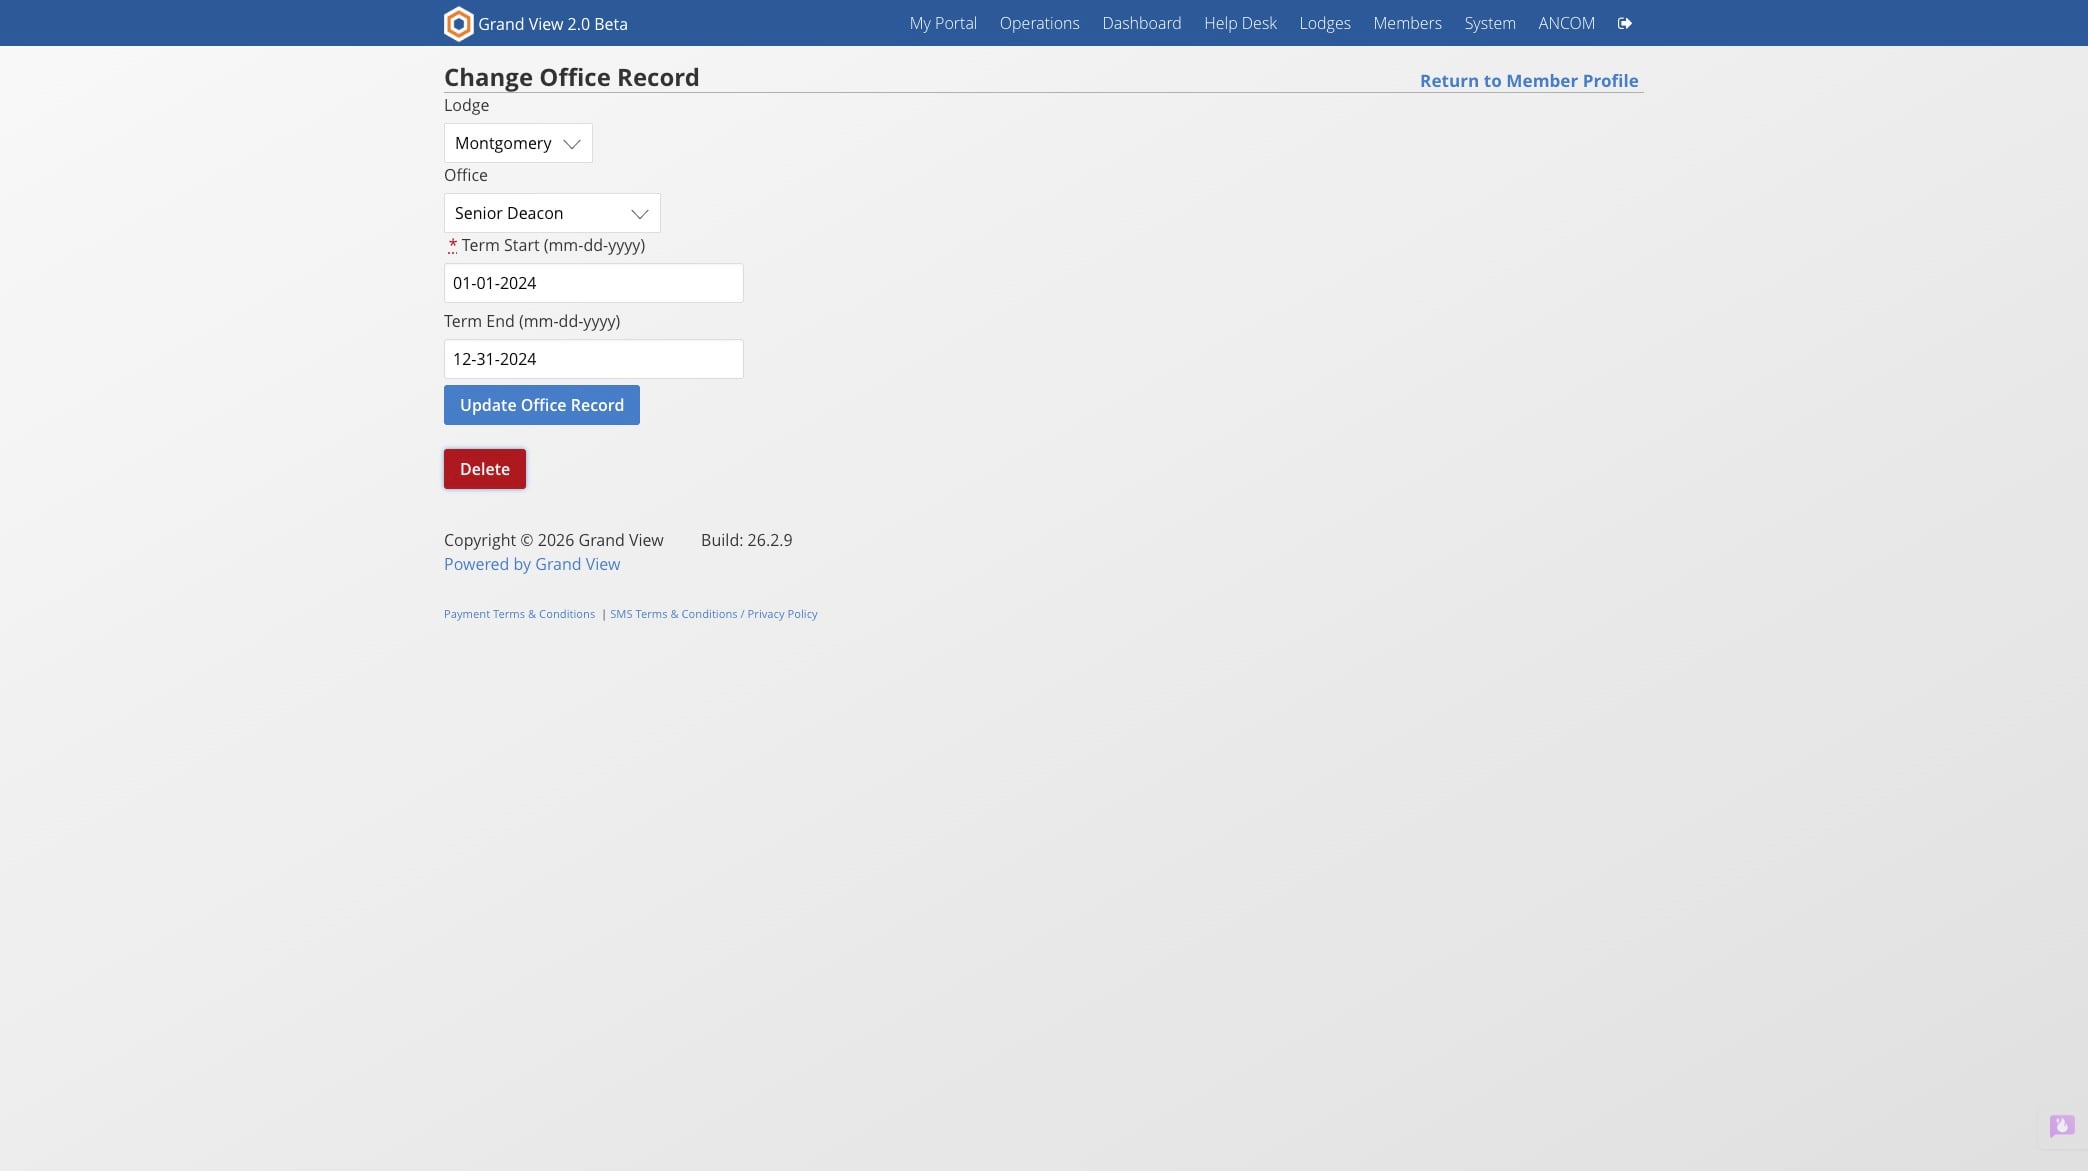
Task: Open Help Desk menu item
Action: point(1240,23)
